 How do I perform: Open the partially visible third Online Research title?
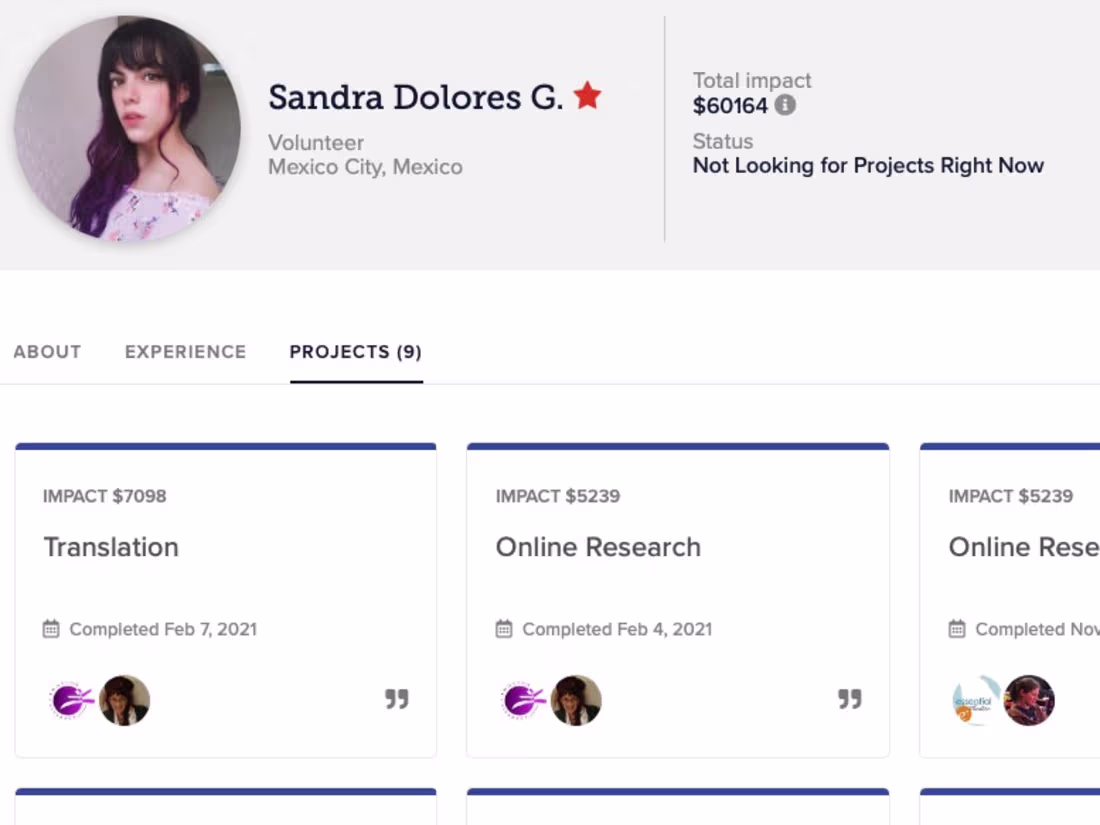[1023, 547]
